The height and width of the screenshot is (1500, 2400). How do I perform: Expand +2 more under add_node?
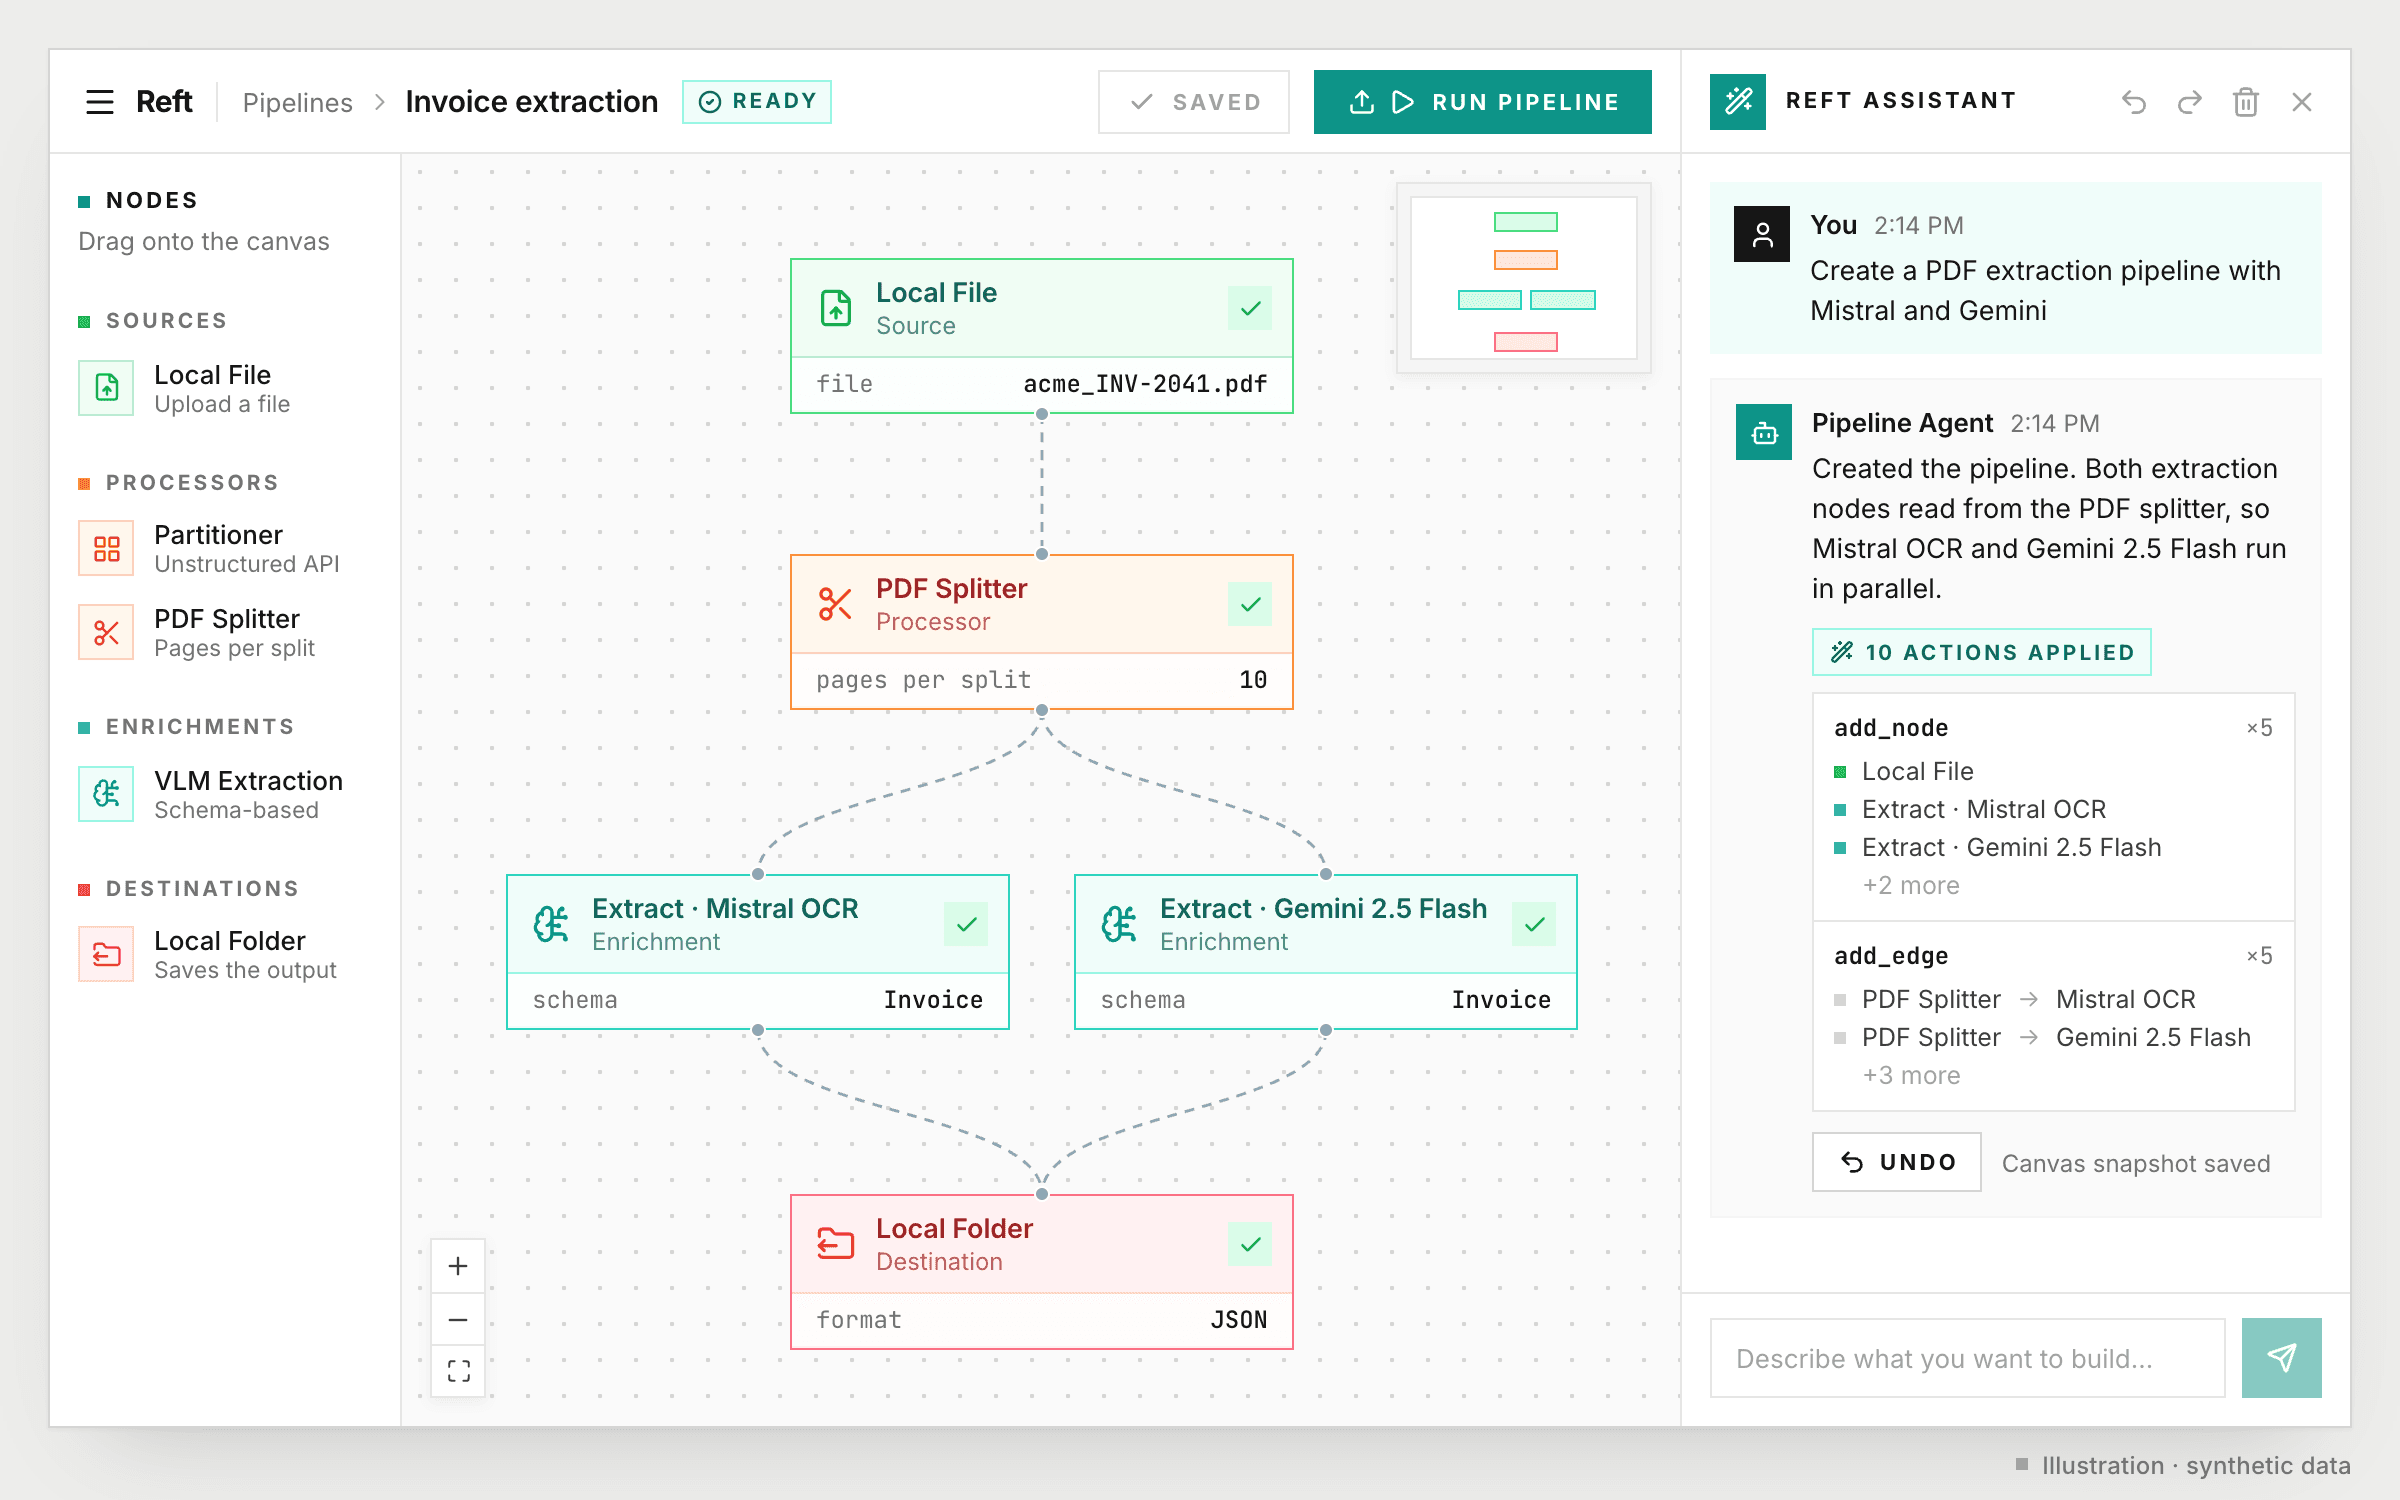coord(1910,886)
